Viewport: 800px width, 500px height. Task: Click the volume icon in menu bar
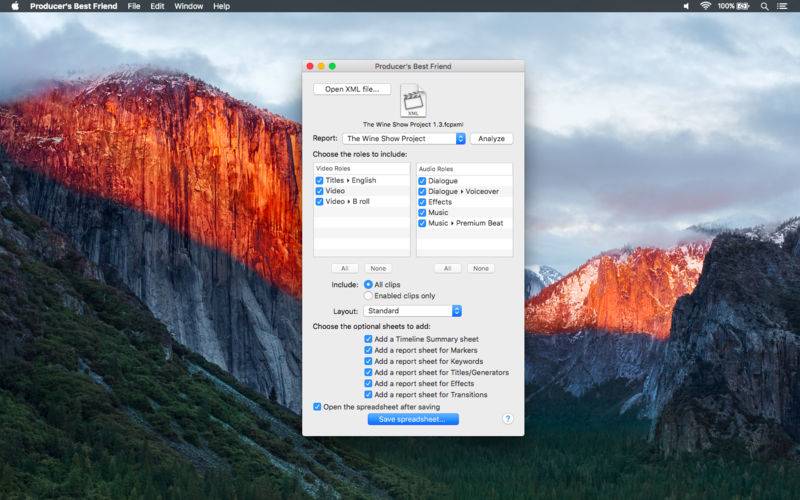pyautogui.click(x=686, y=6)
